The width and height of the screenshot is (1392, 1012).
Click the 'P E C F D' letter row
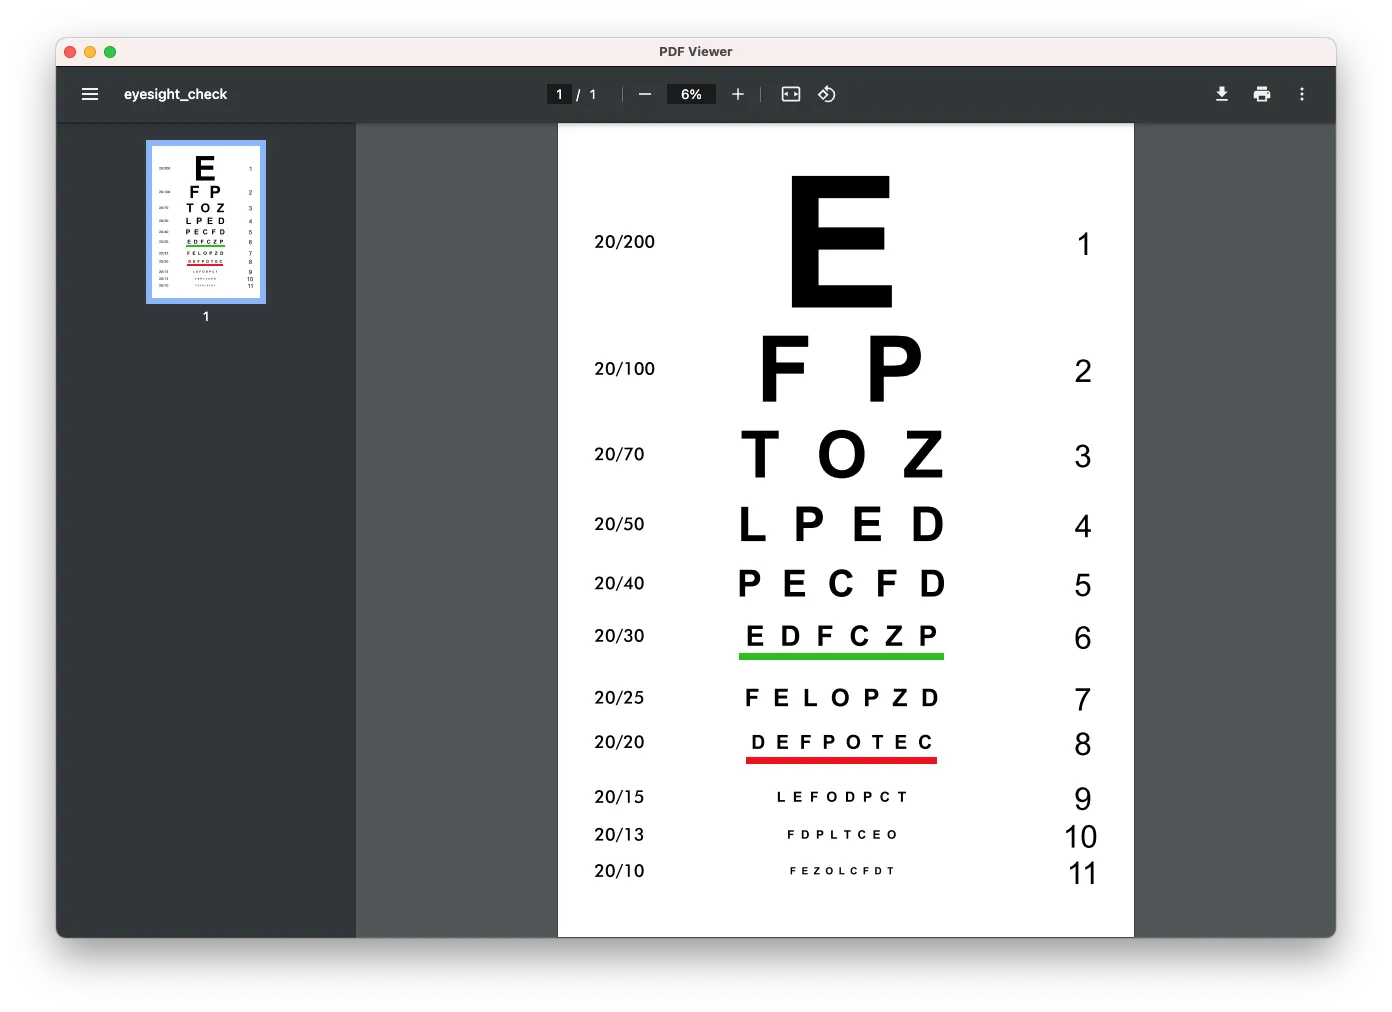(x=842, y=583)
